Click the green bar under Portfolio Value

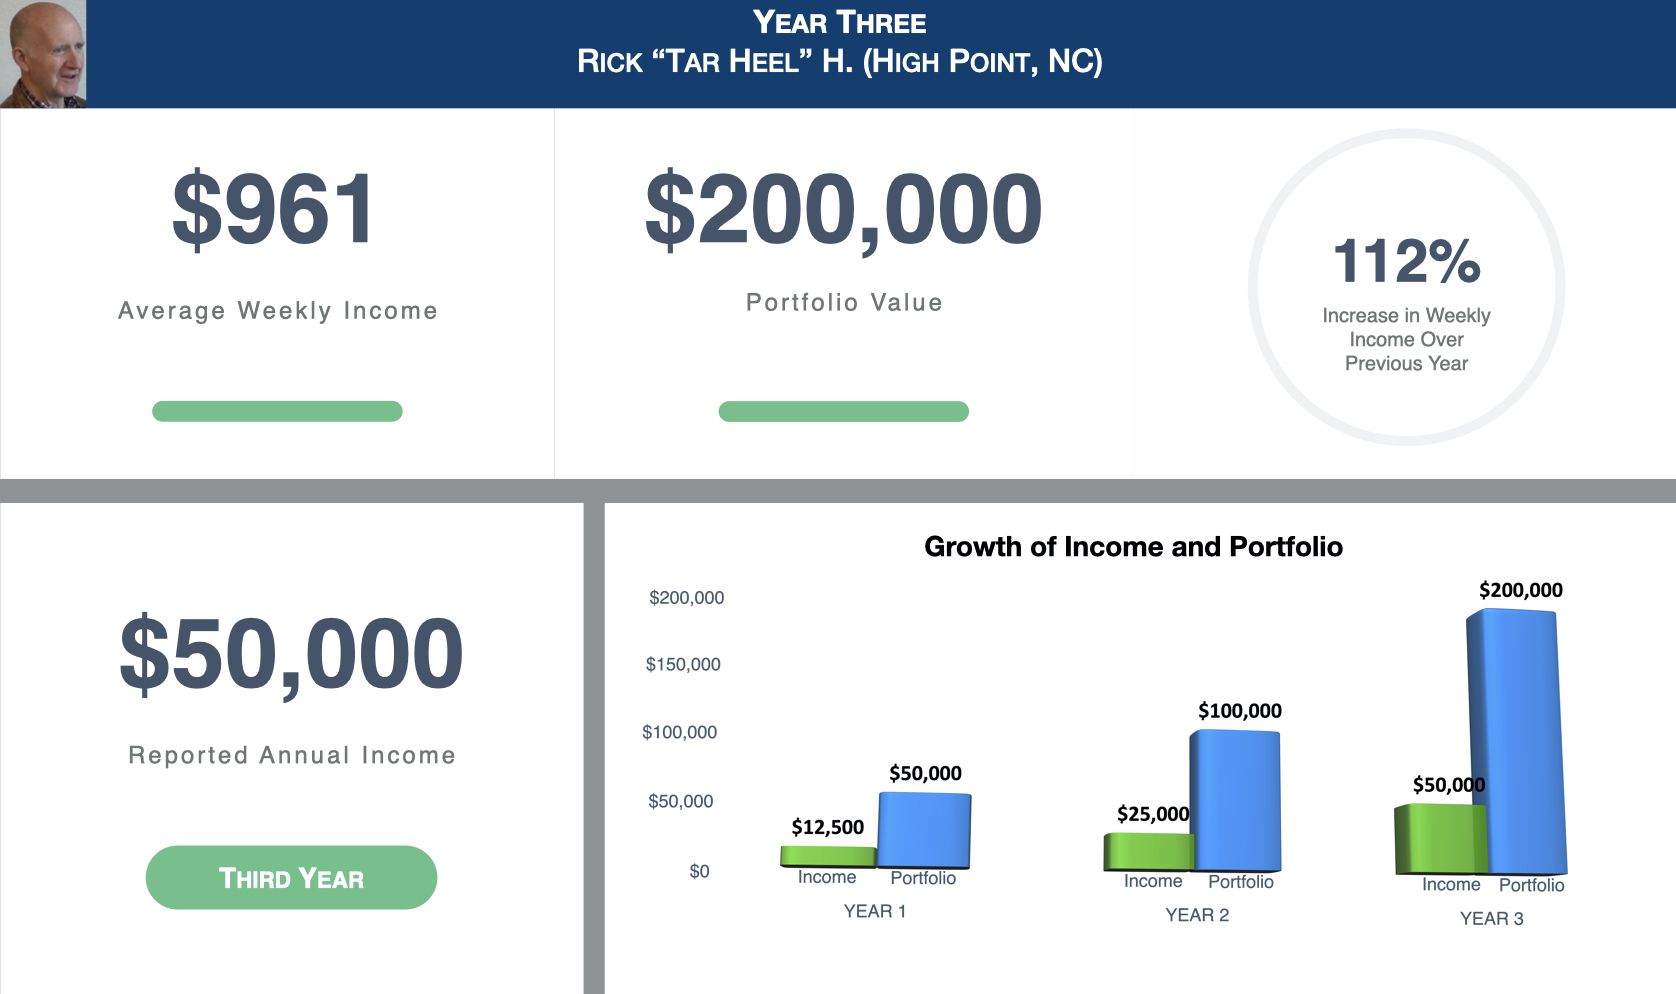[843, 411]
